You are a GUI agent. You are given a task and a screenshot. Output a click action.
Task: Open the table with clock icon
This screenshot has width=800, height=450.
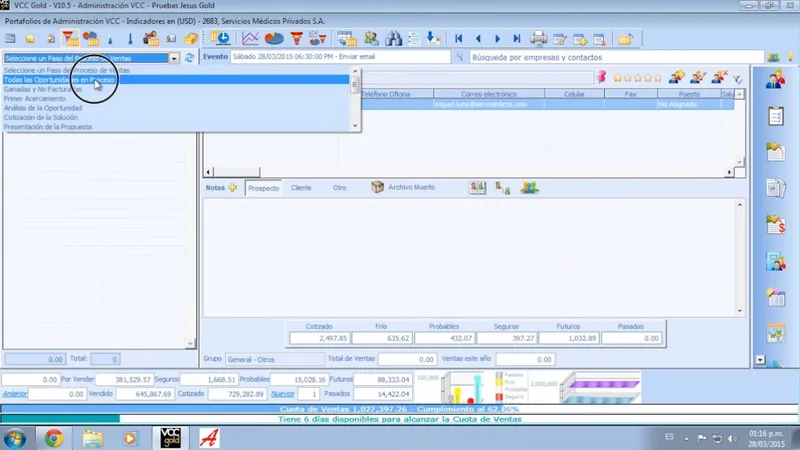point(220,39)
